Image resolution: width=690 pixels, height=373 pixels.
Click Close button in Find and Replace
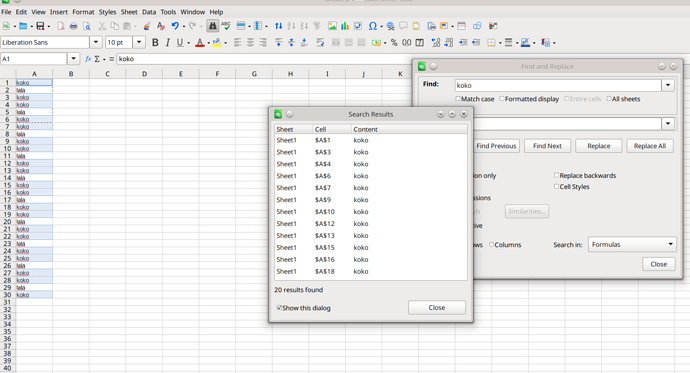(658, 264)
